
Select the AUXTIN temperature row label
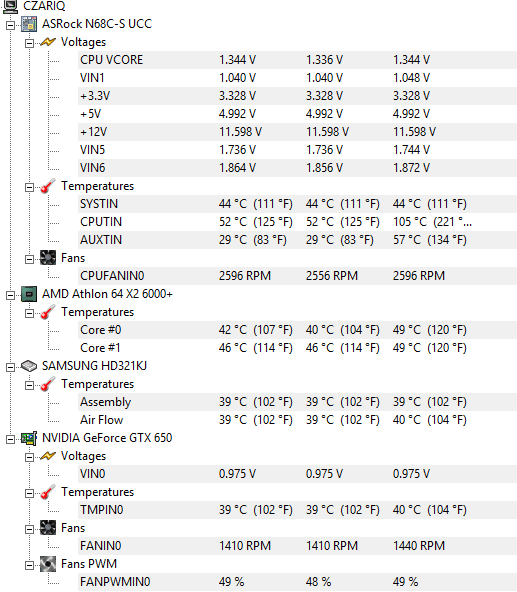pyautogui.click(x=101, y=240)
